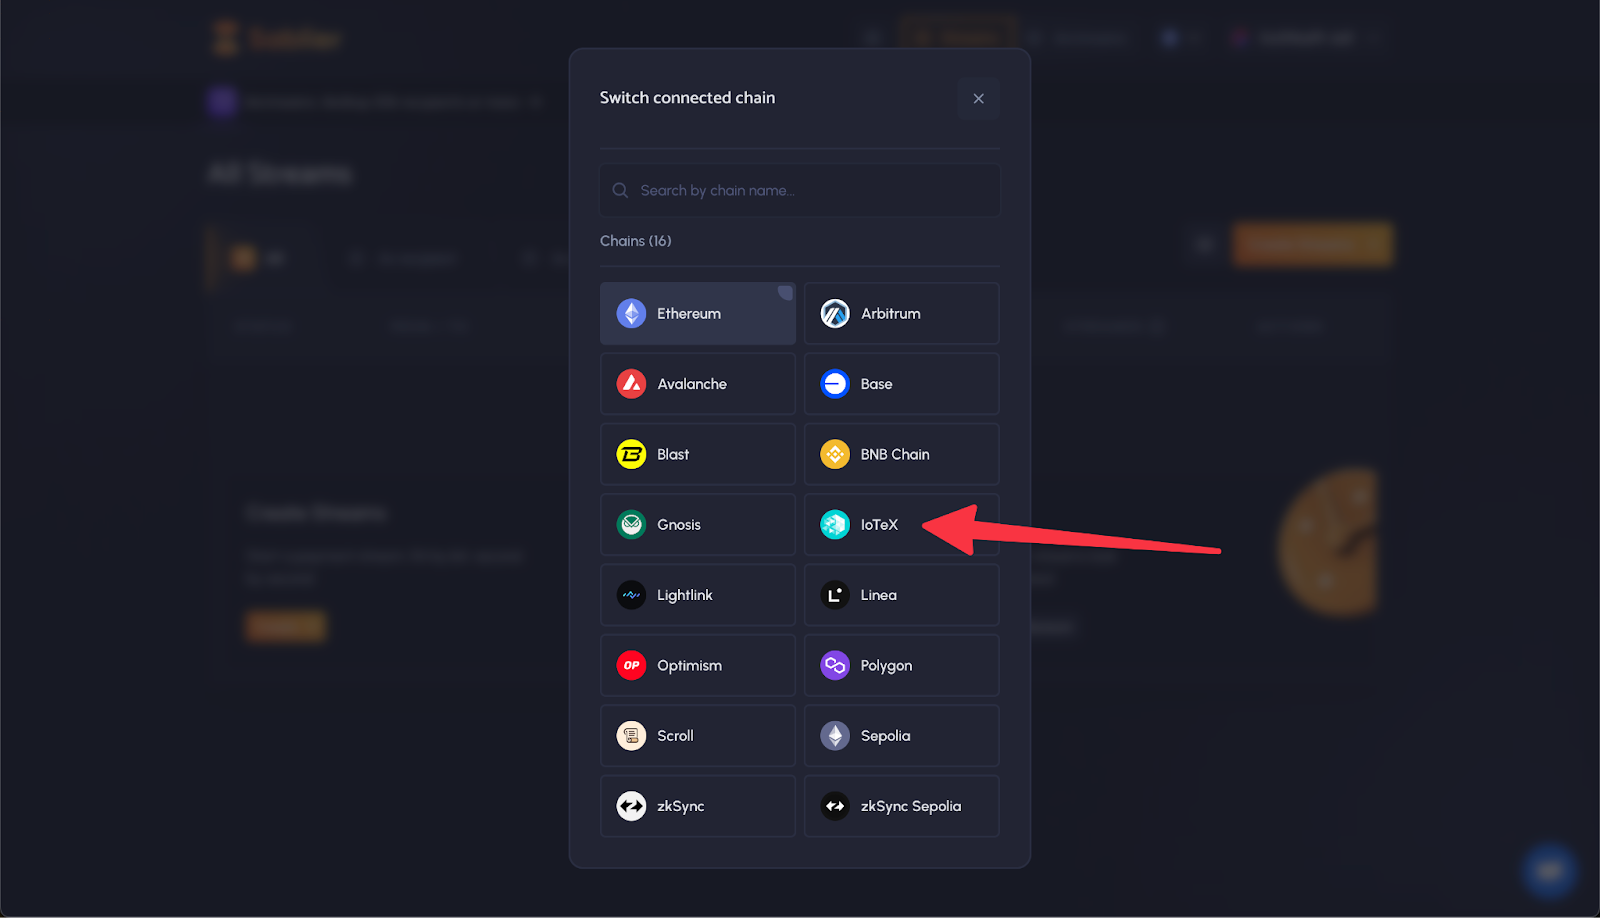The image size is (1600, 918).
Task: Click the Ethereum chain logo icon
Action: click(x=631, y=314)
